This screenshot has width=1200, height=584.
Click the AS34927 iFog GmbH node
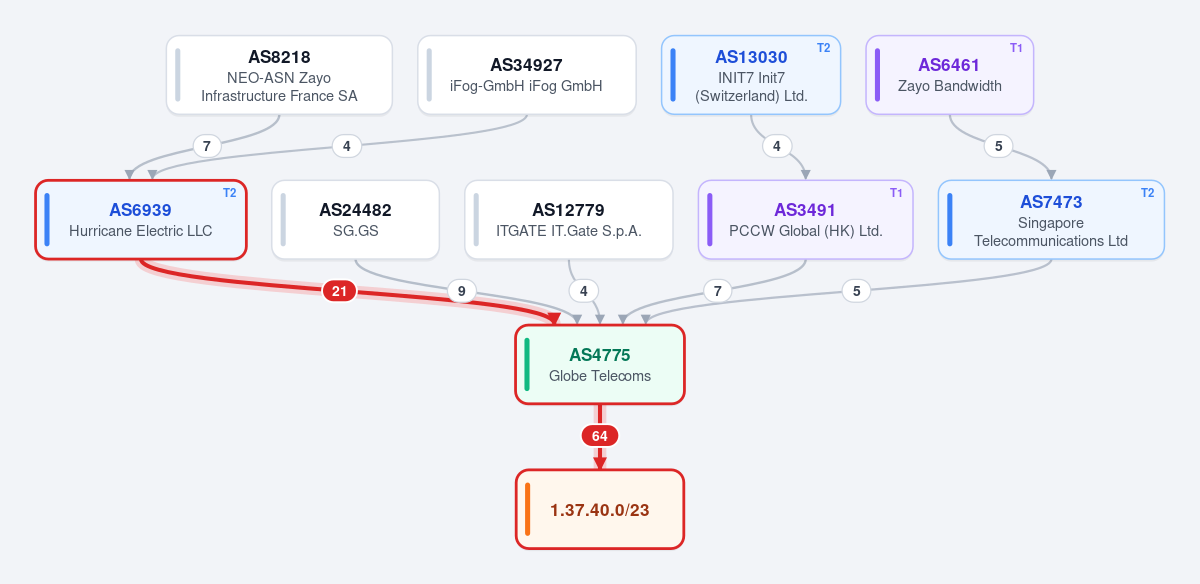tap(527, 76)
